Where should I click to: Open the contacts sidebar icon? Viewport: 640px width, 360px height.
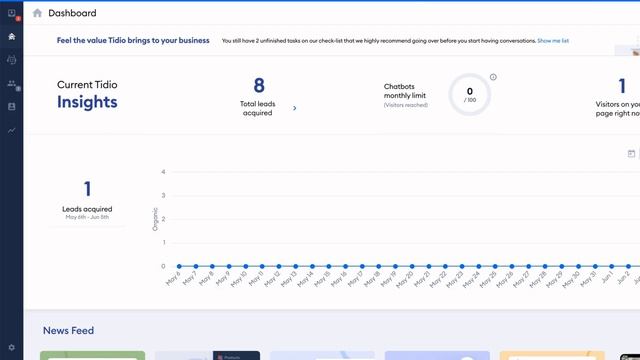click(x=12, y=107)
